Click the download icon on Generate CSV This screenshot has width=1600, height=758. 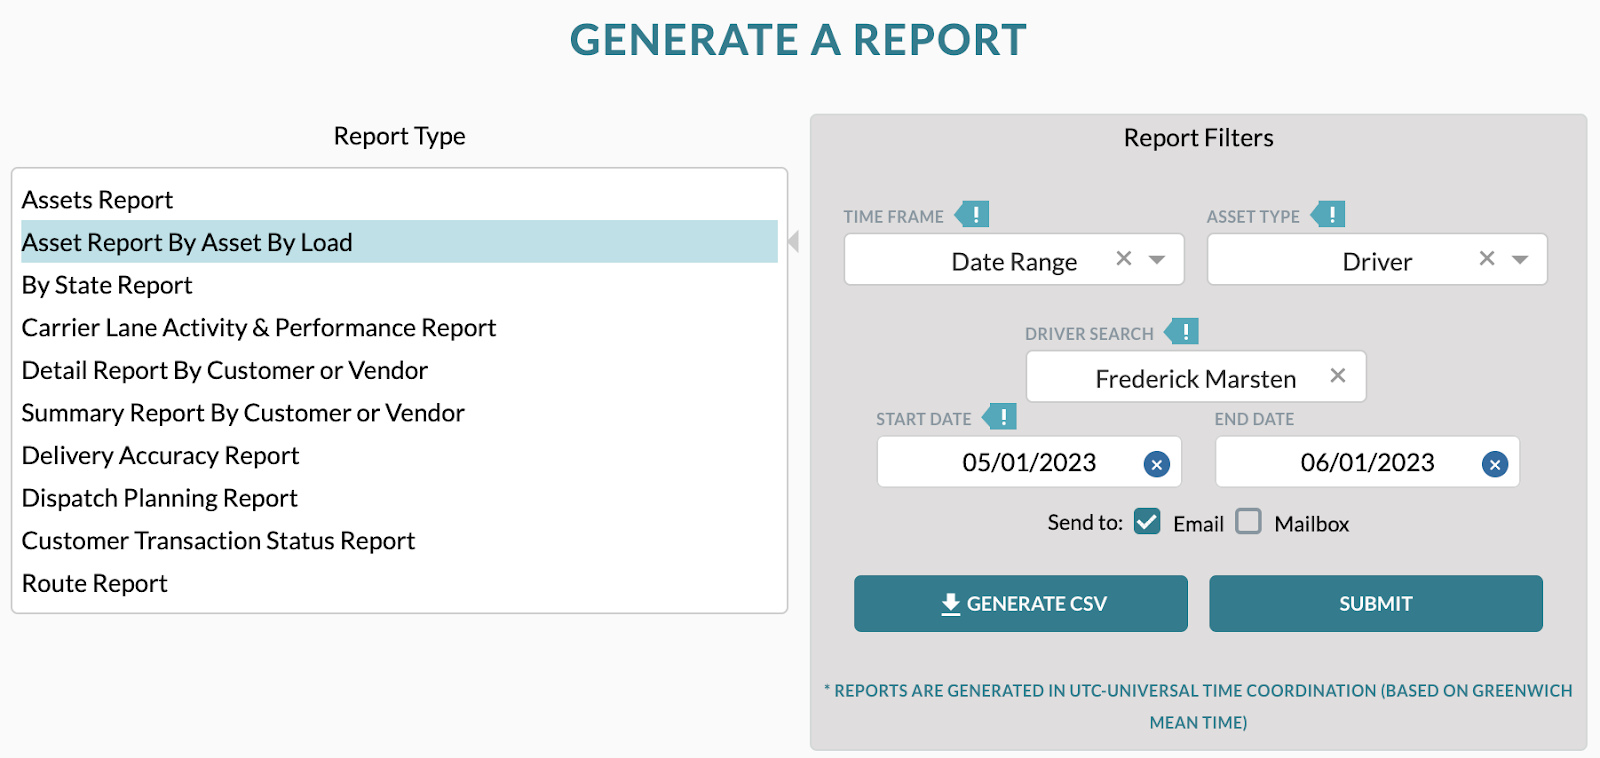coord(950,604)
